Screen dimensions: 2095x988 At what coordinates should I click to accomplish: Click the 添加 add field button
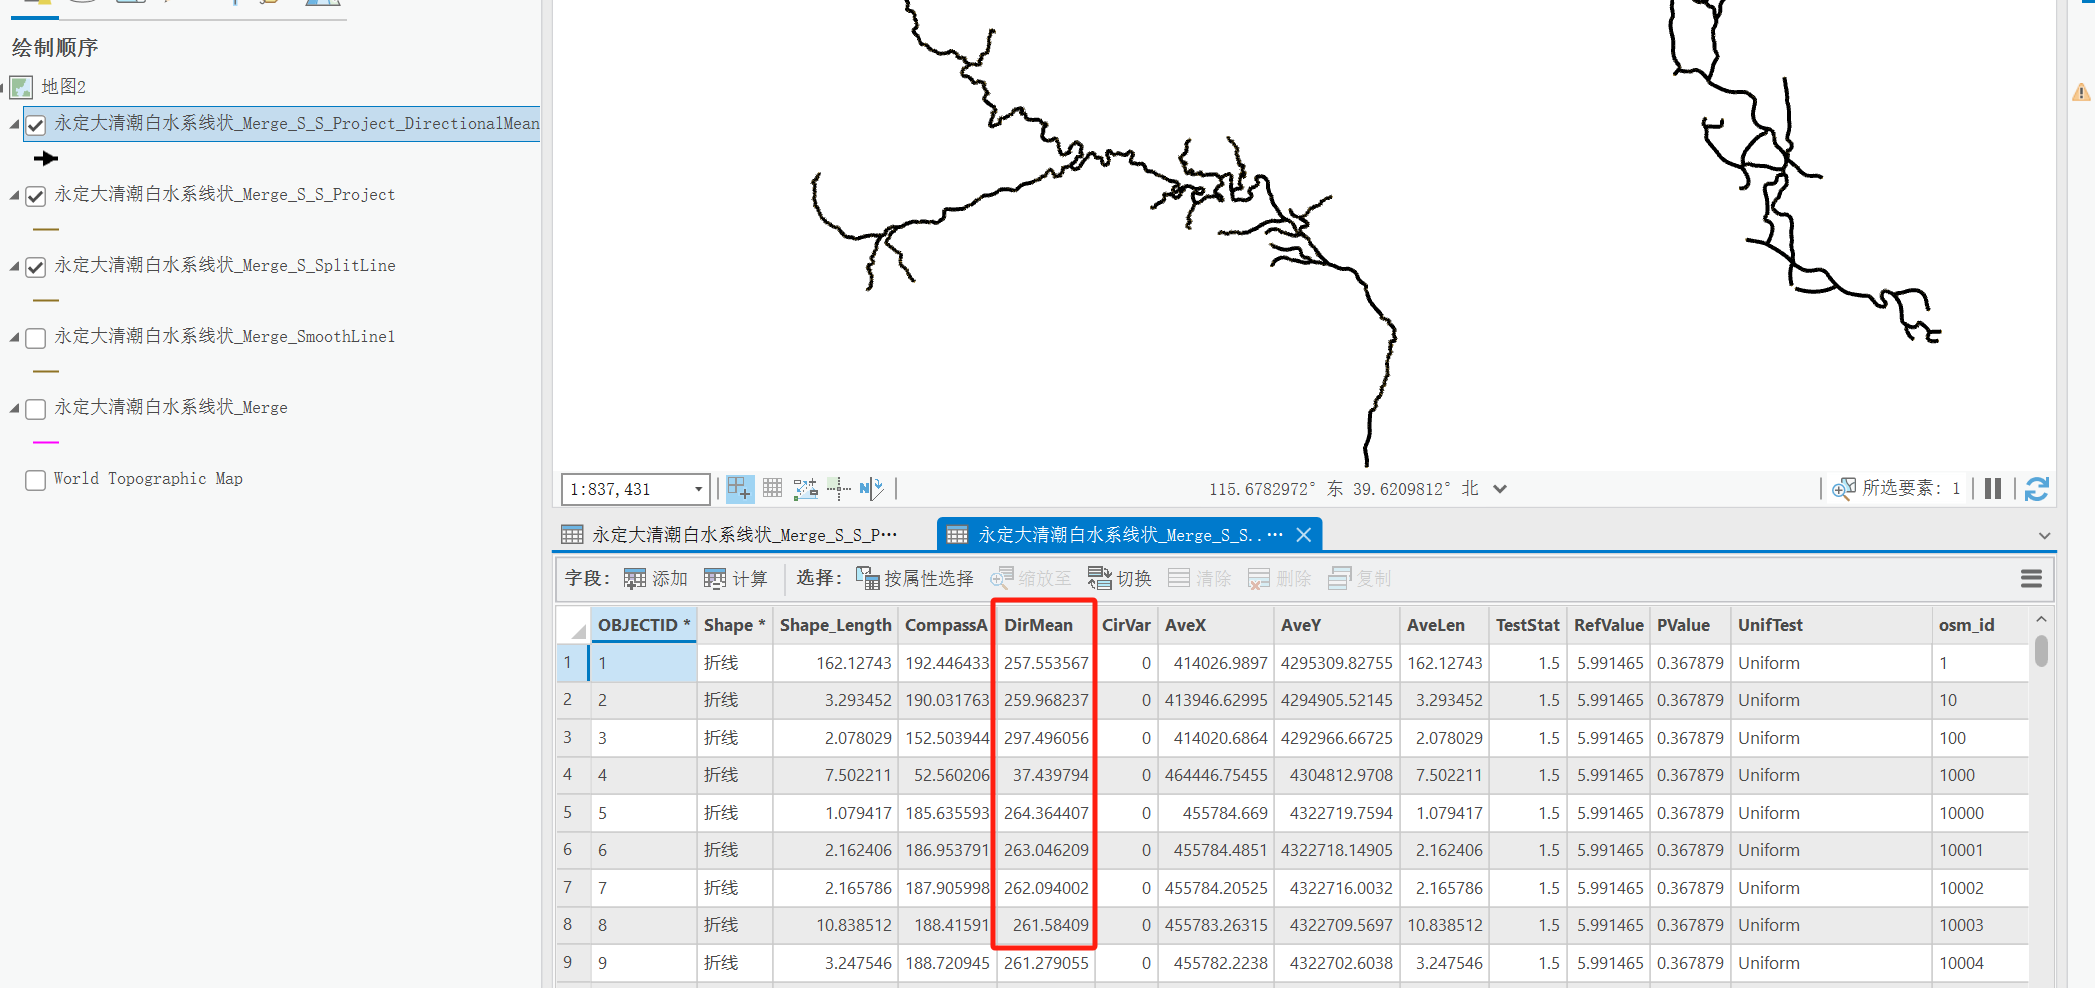[655, 579]
